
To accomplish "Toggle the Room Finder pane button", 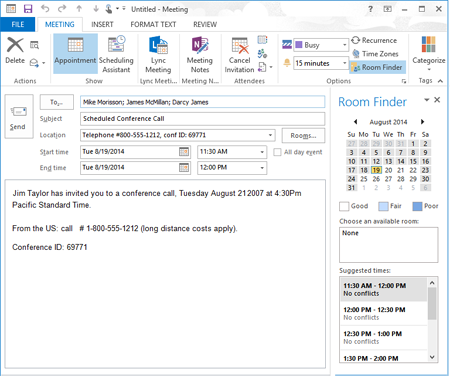I will [377, 67].
